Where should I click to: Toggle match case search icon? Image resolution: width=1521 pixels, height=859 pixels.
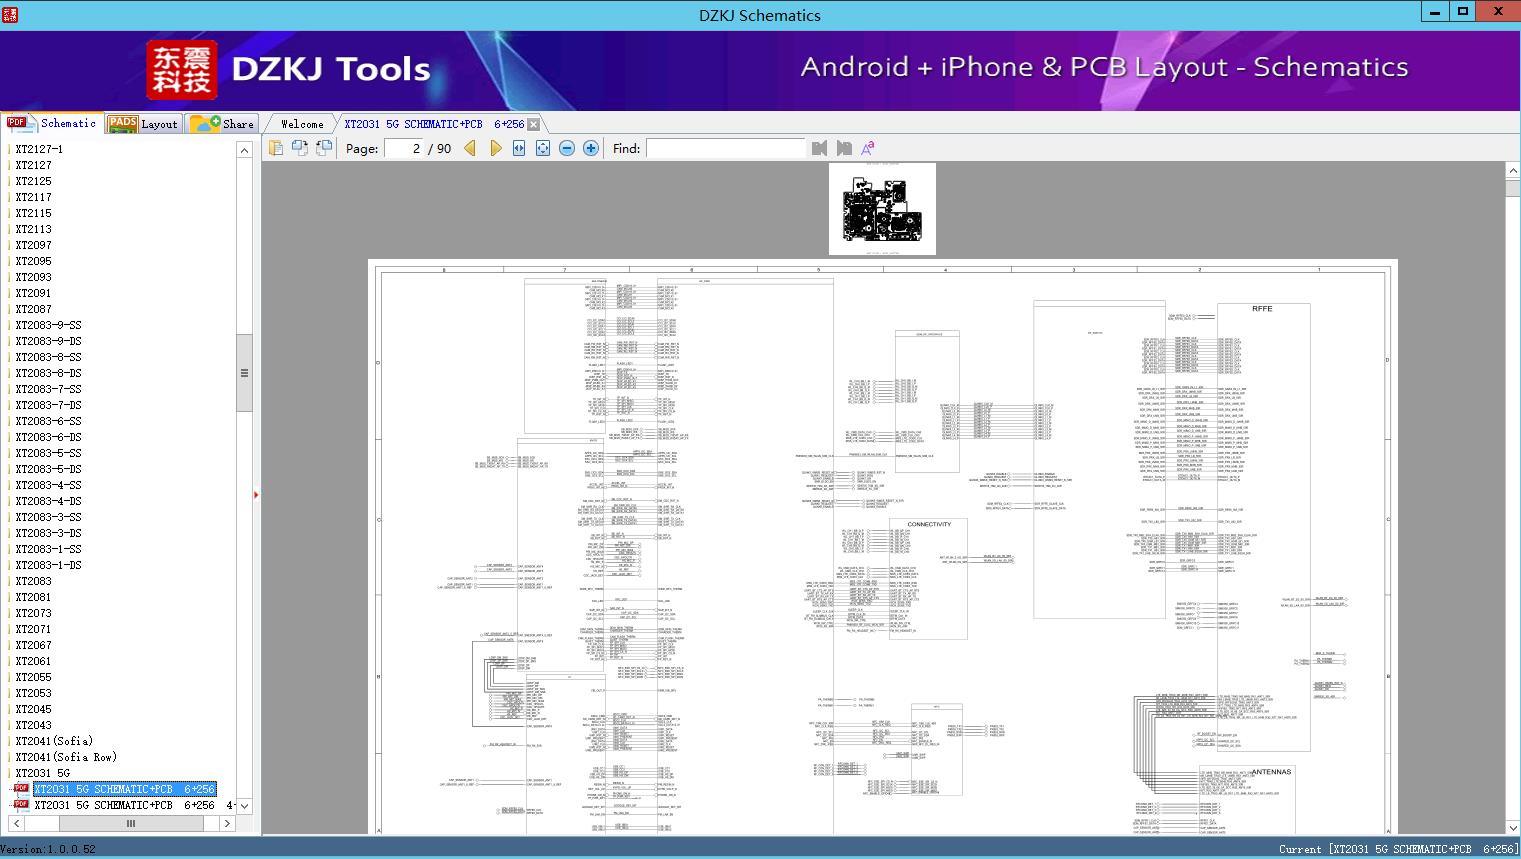[x=868, y=148]
